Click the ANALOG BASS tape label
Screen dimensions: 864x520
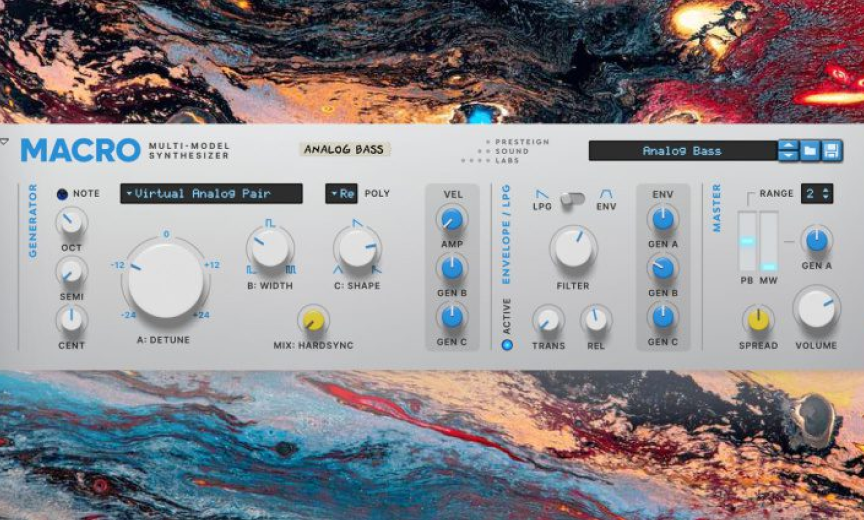[x=344, y=150]
